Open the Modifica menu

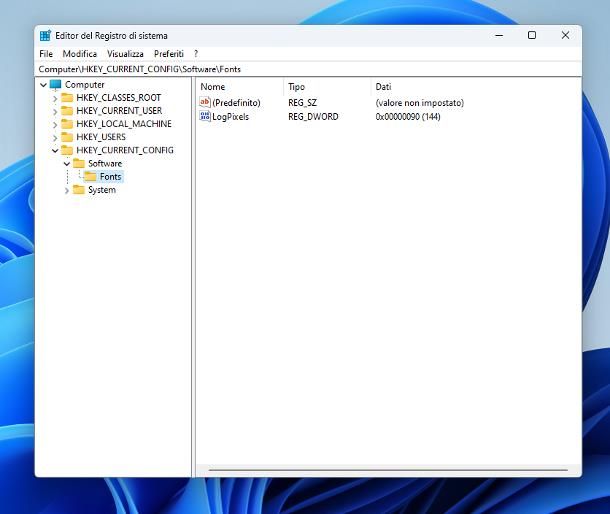80,54
